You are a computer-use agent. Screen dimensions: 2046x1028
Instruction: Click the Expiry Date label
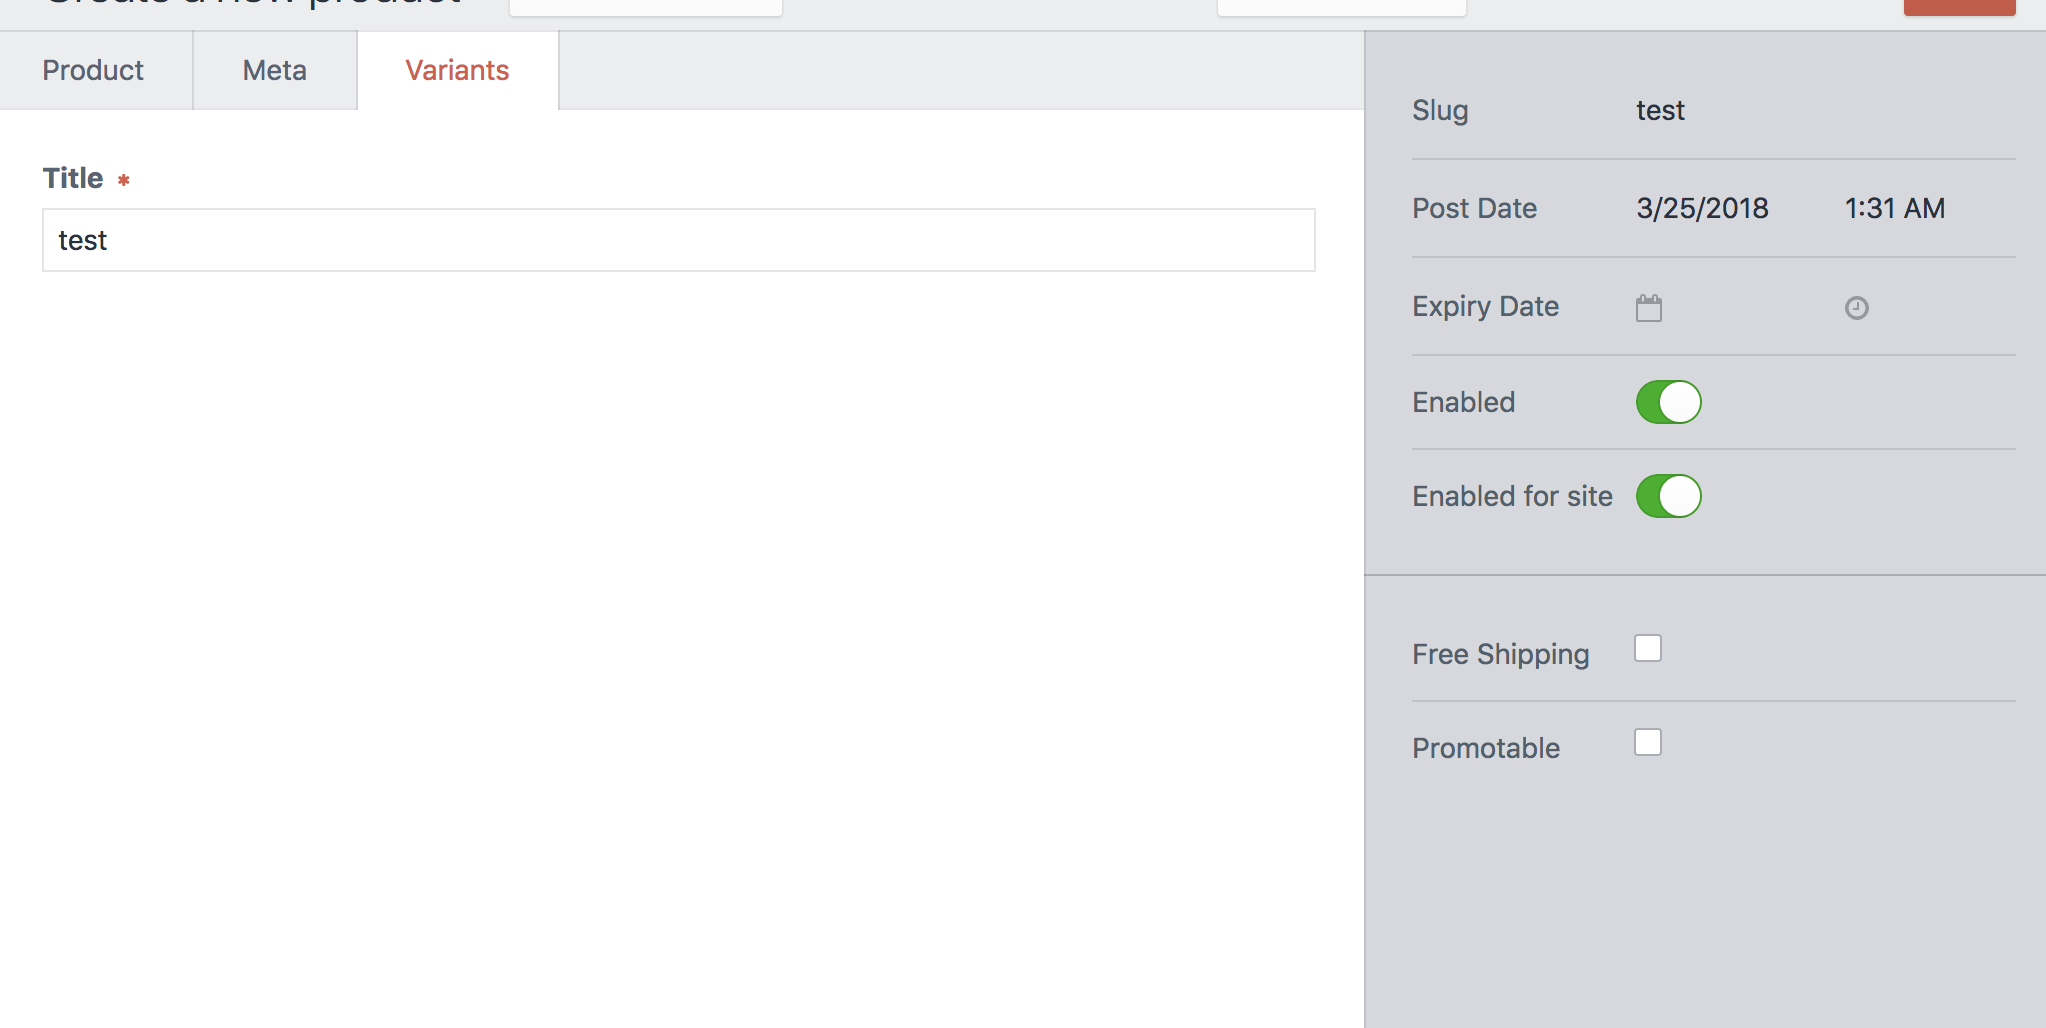pyautogui.click(x=1485, y=307)
